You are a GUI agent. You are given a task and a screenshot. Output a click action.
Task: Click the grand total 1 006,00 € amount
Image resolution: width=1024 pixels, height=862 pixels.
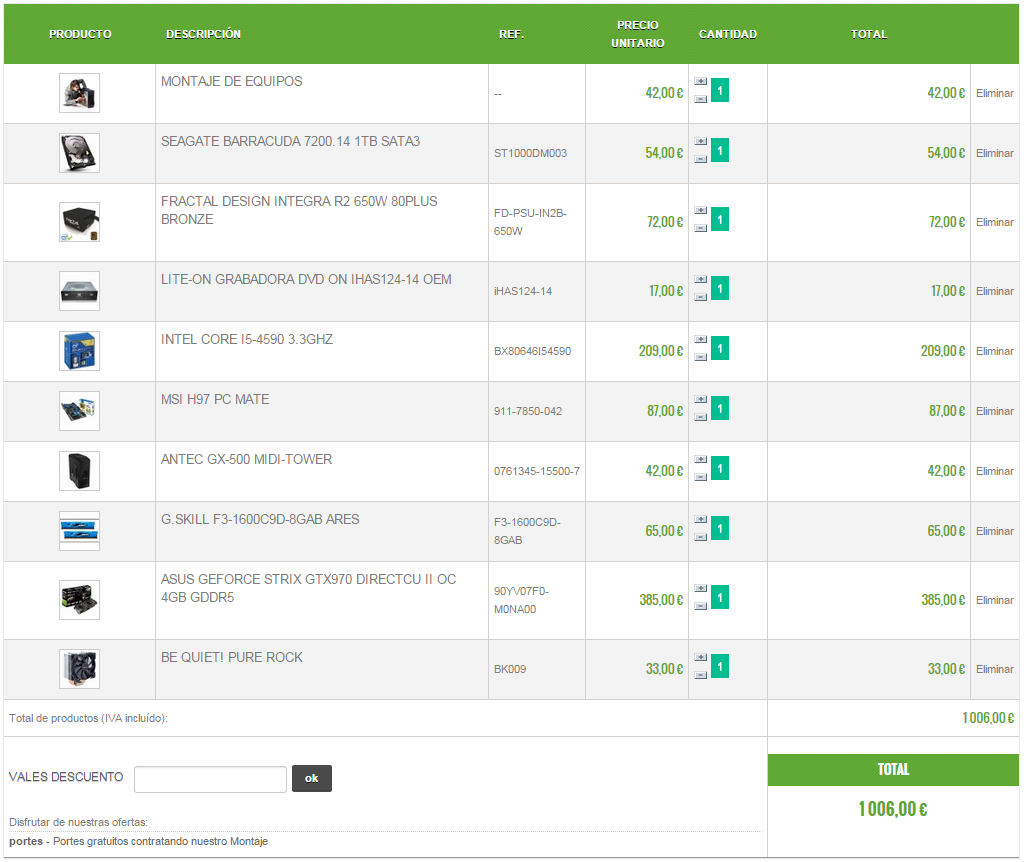(893, 809)
